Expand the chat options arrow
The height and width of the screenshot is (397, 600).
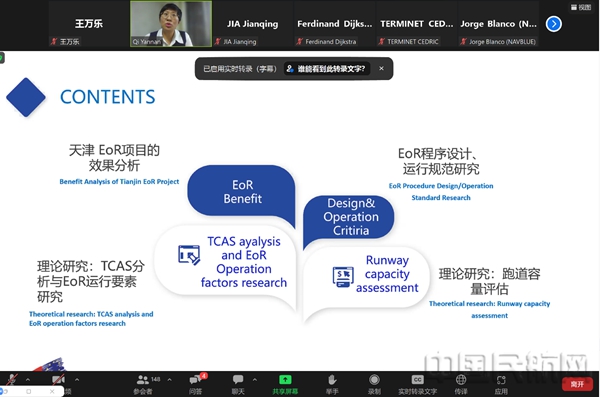click(255, 380)
